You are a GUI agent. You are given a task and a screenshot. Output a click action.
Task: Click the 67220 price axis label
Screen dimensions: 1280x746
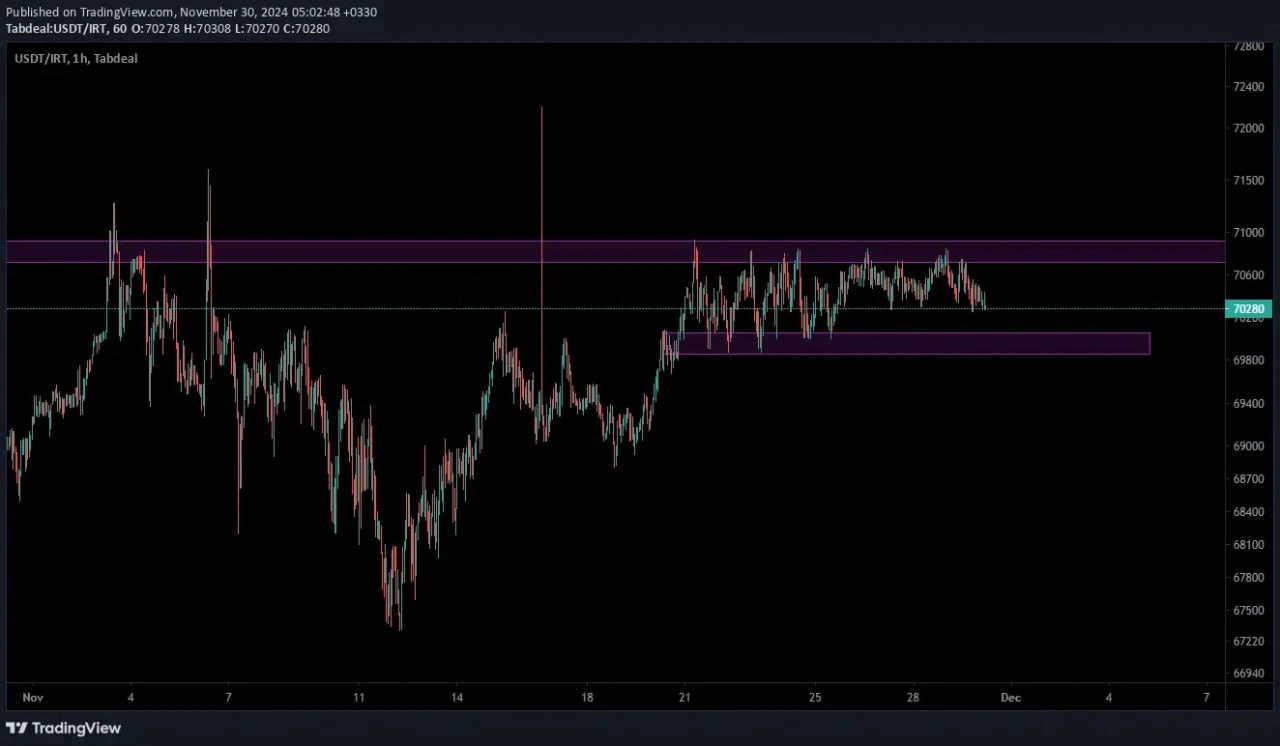click(x=1250, y=641)
